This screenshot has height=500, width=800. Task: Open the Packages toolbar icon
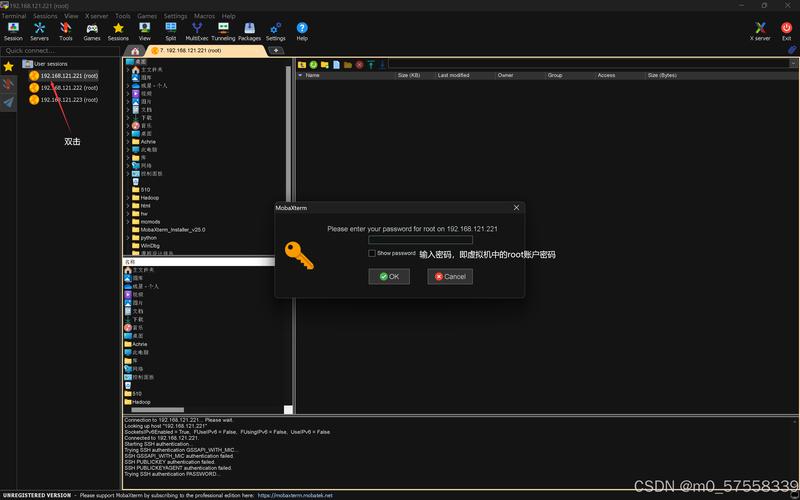[249, 30]
